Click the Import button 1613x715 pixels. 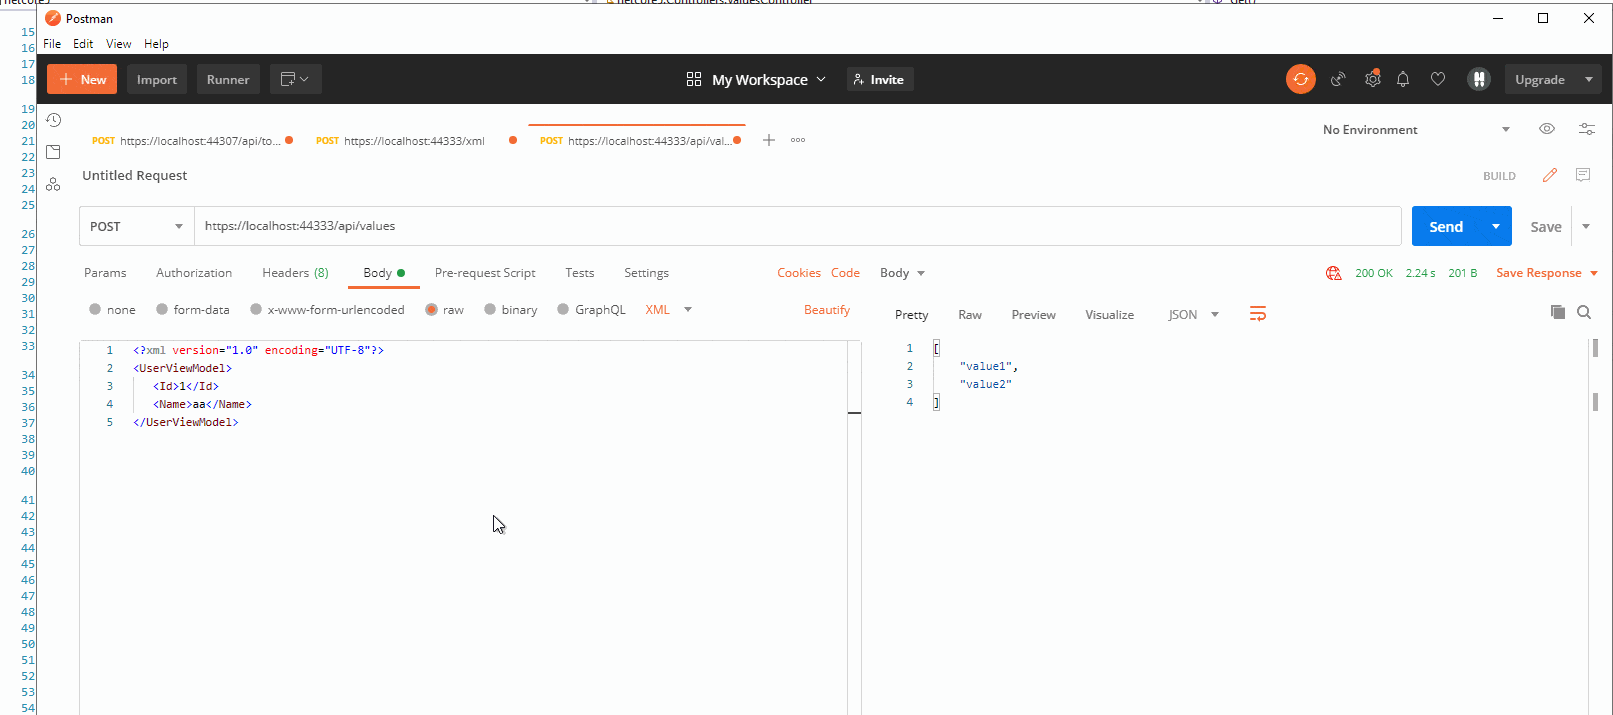157,79
